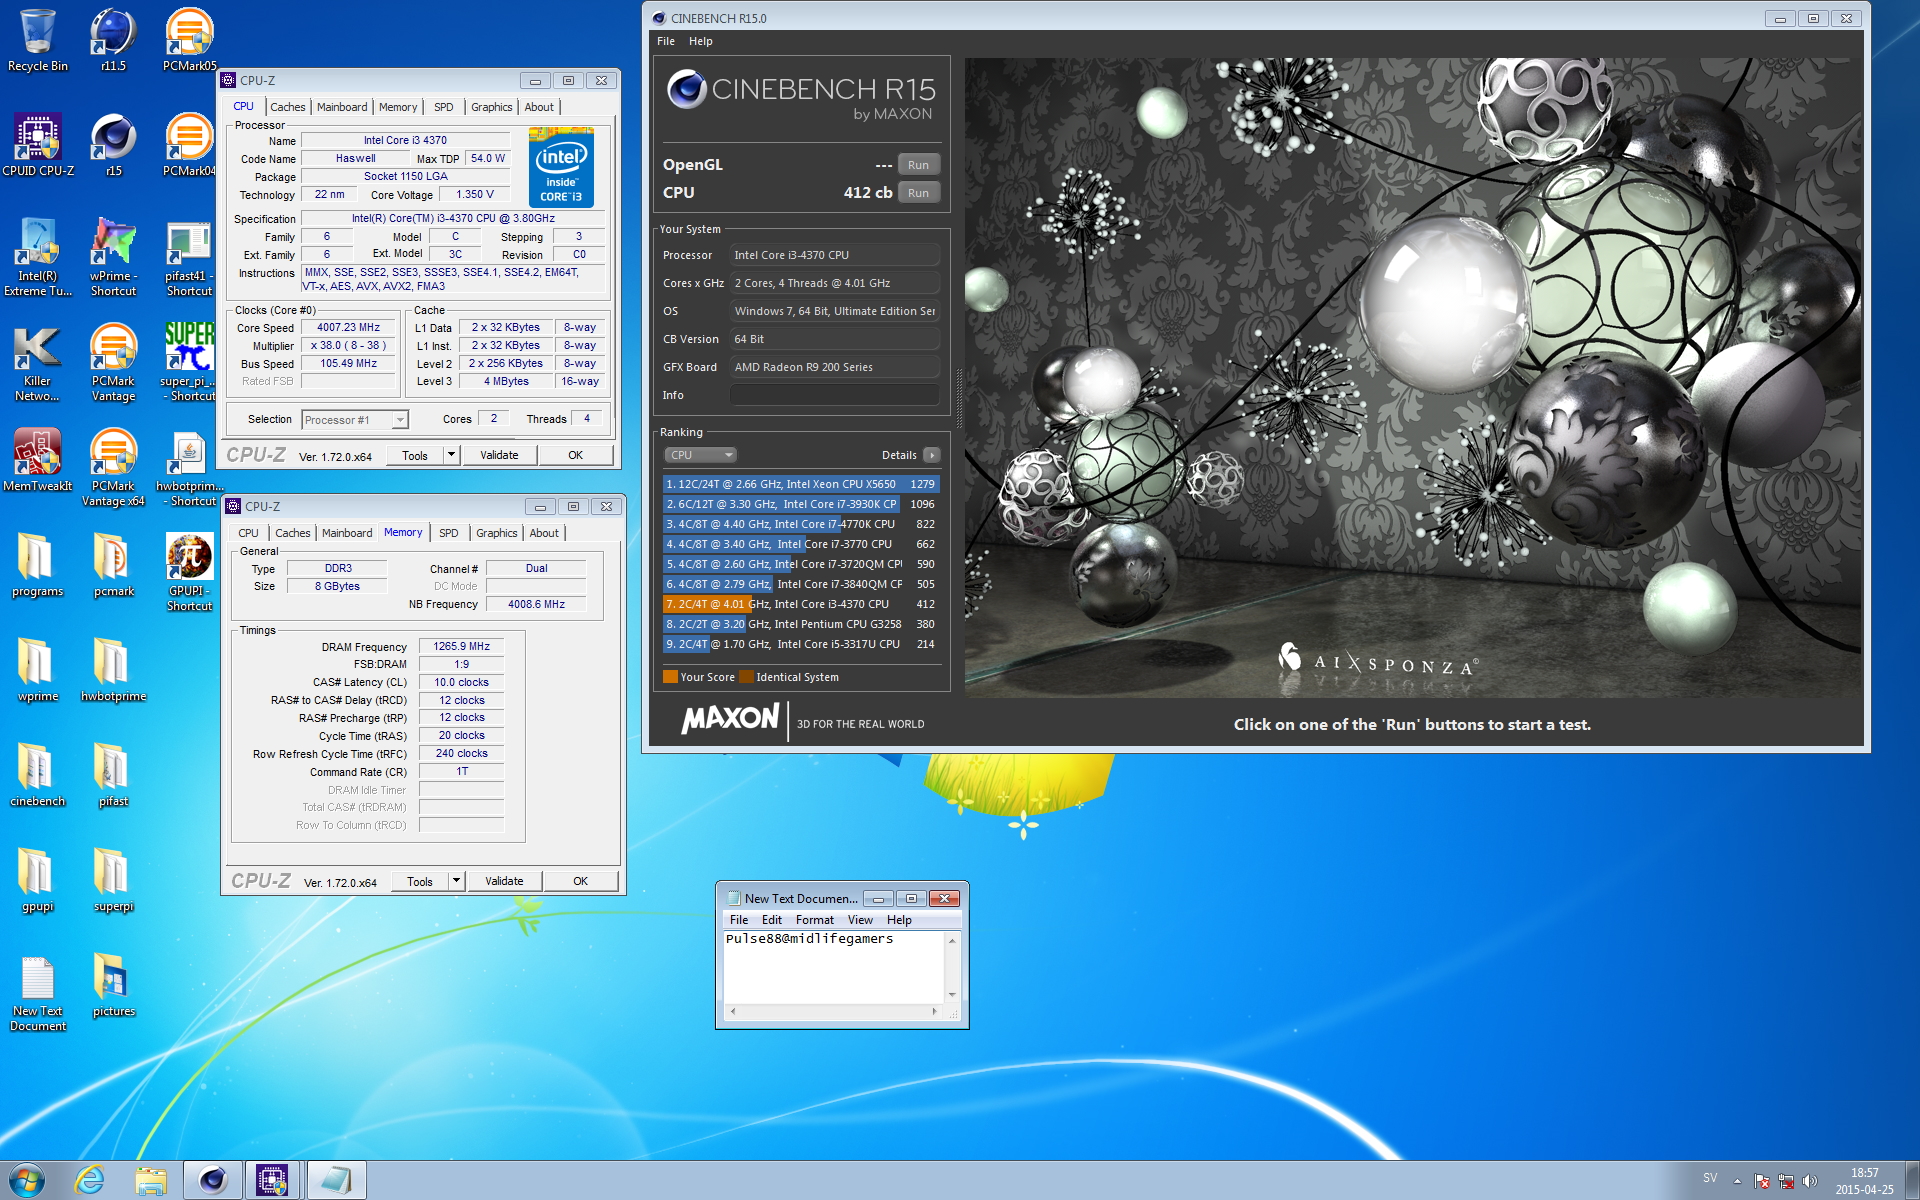This screenshot has width=1920, height=1200.
Task: Open the PCMark Vantage desktop icon
Action: point(113,363)
